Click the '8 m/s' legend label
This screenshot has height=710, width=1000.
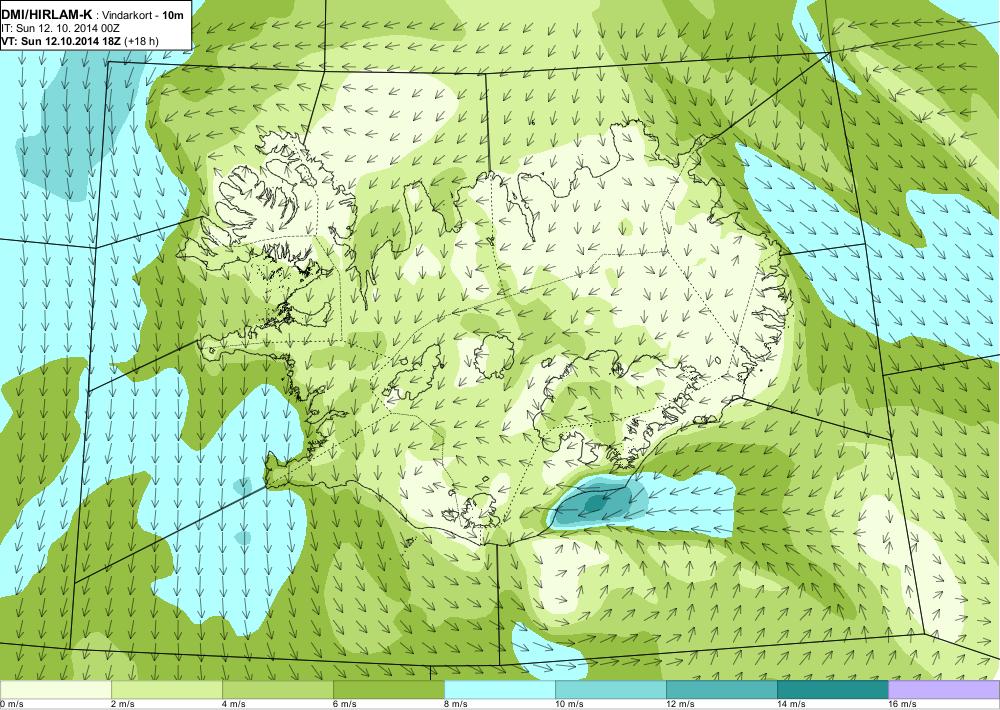[455, 704]
